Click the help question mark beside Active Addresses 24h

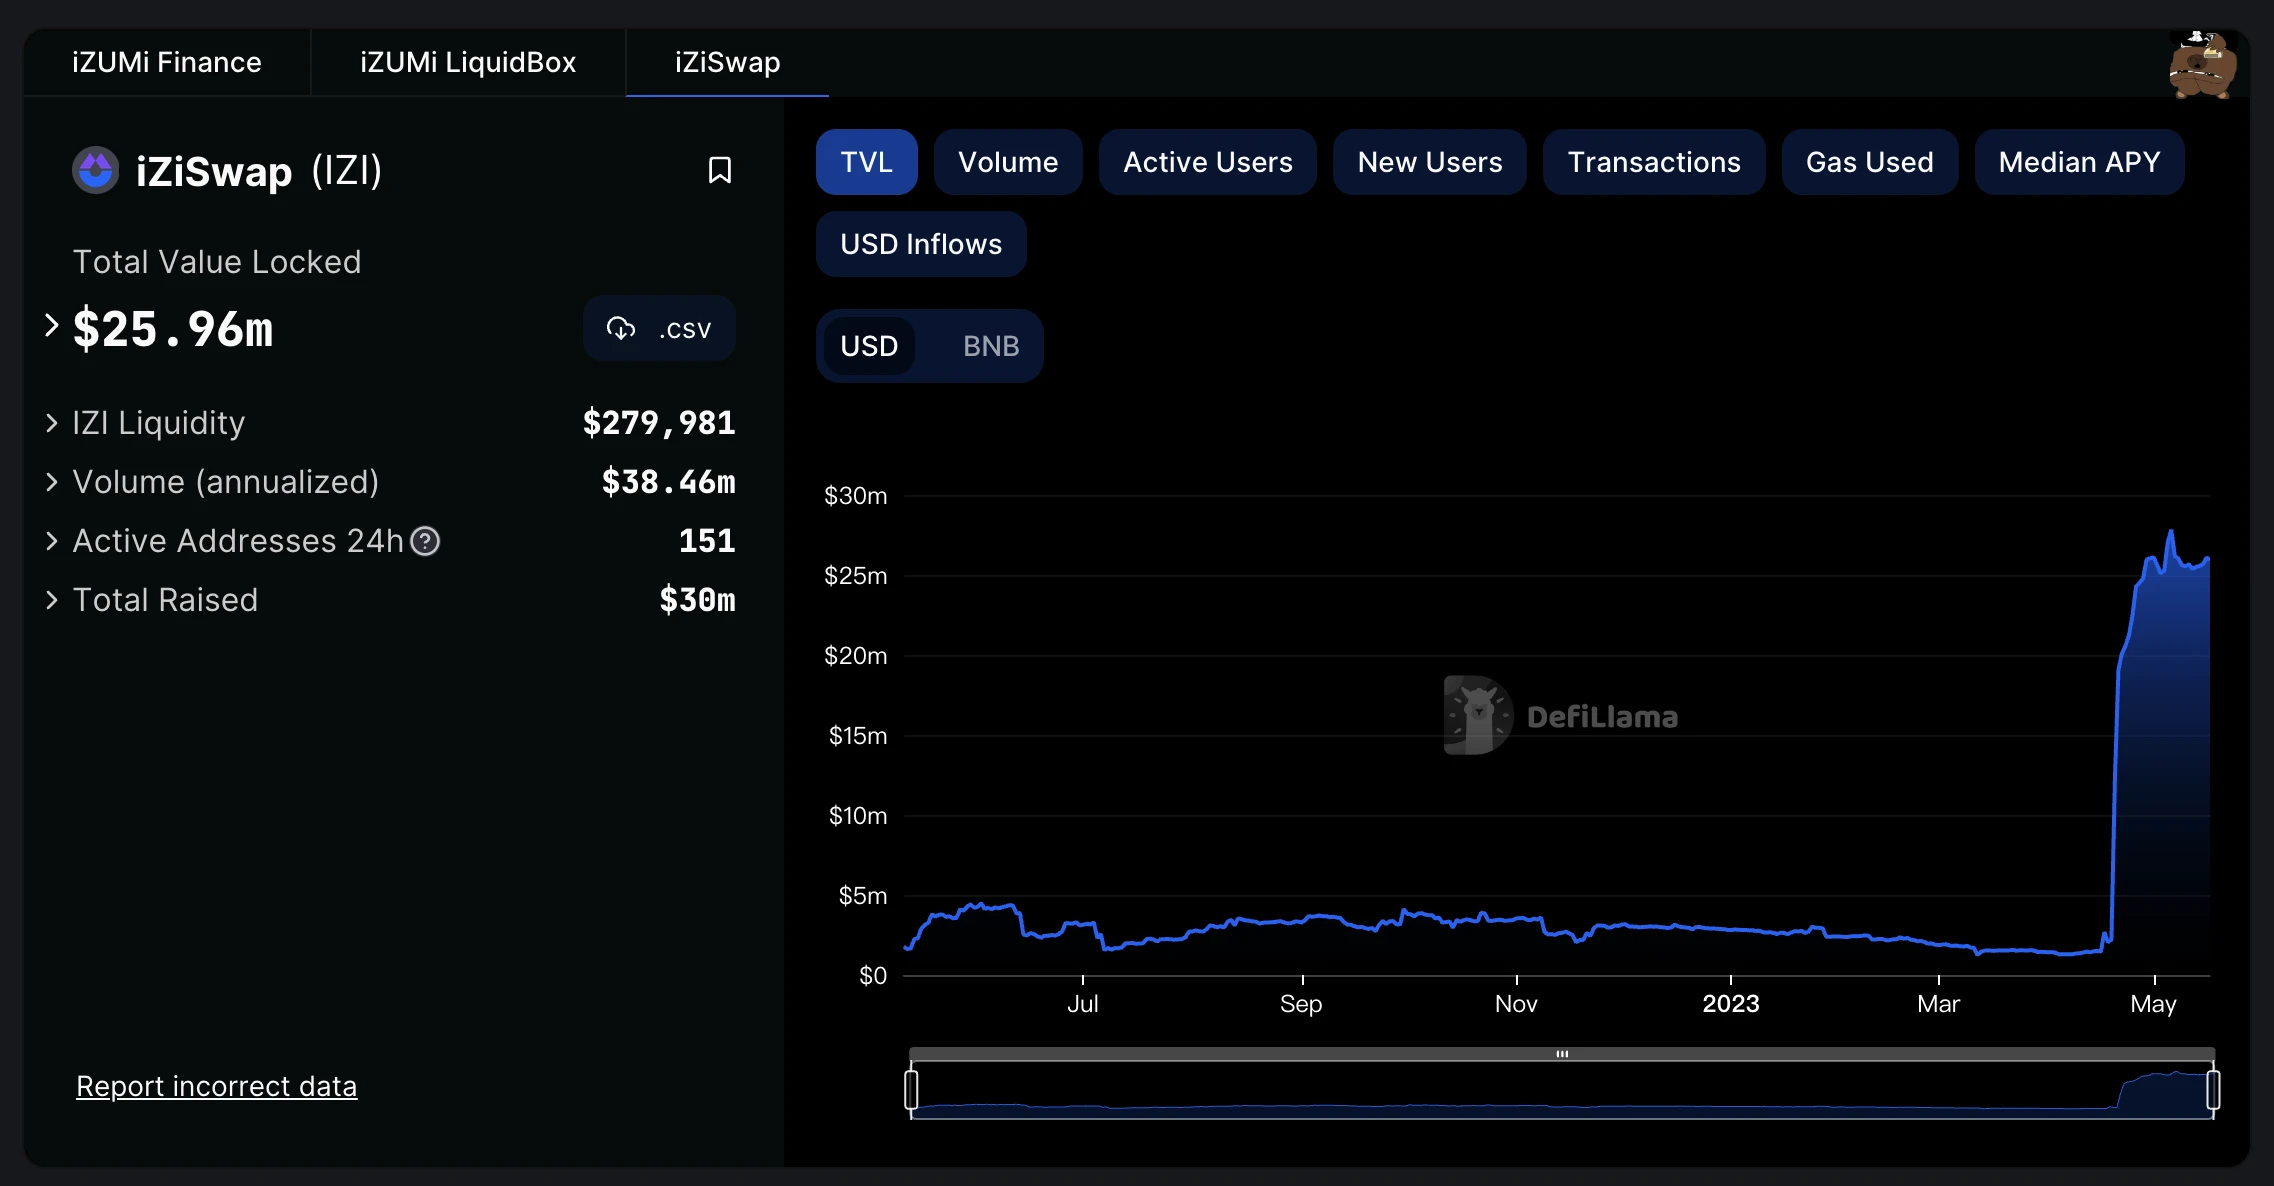point(426,541)
